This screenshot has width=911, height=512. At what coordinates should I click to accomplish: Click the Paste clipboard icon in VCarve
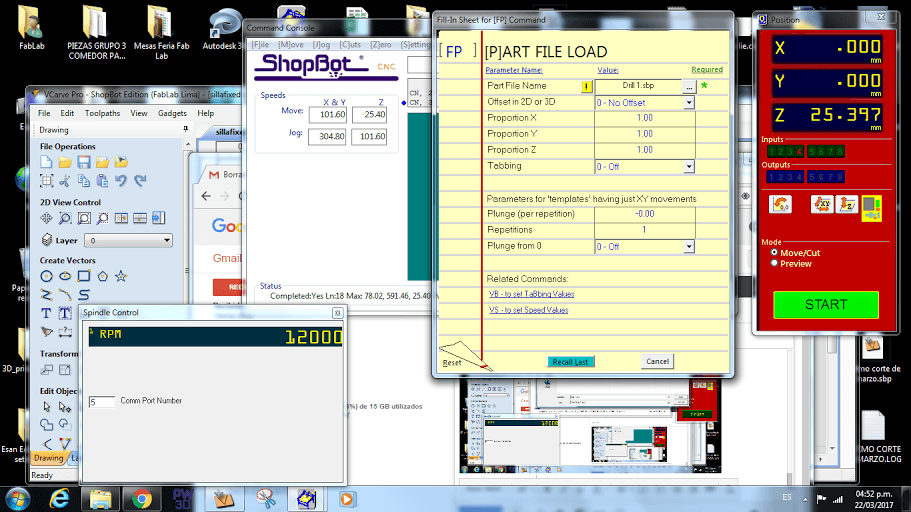[x=102, y=181]
